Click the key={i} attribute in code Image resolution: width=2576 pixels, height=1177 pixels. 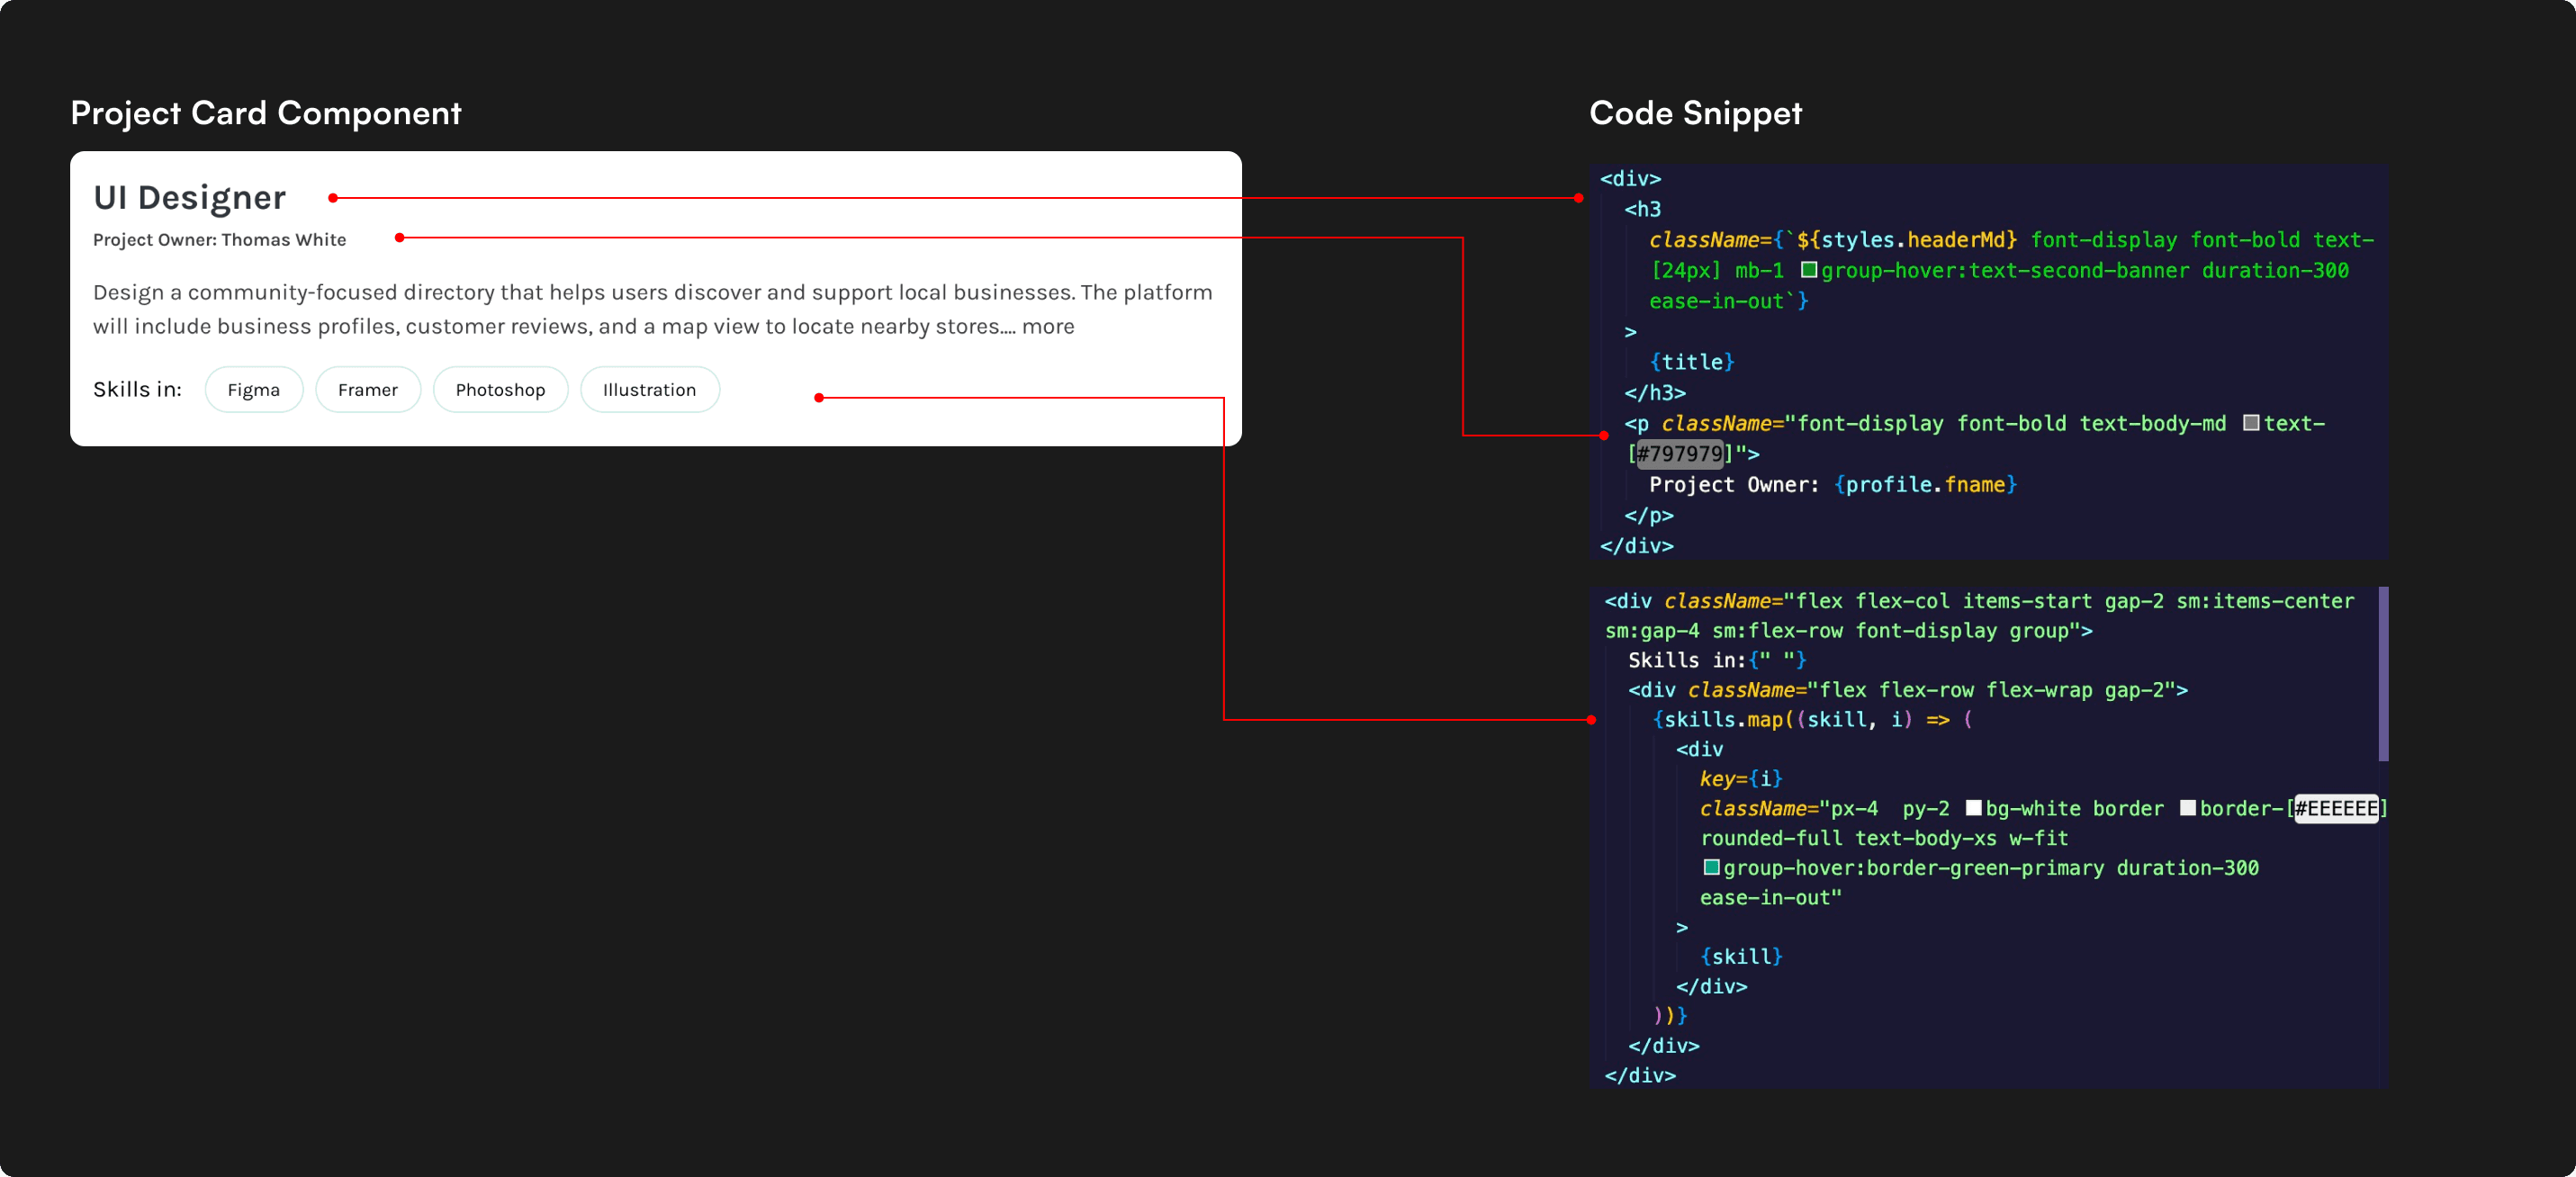(x=1741, y=779)
